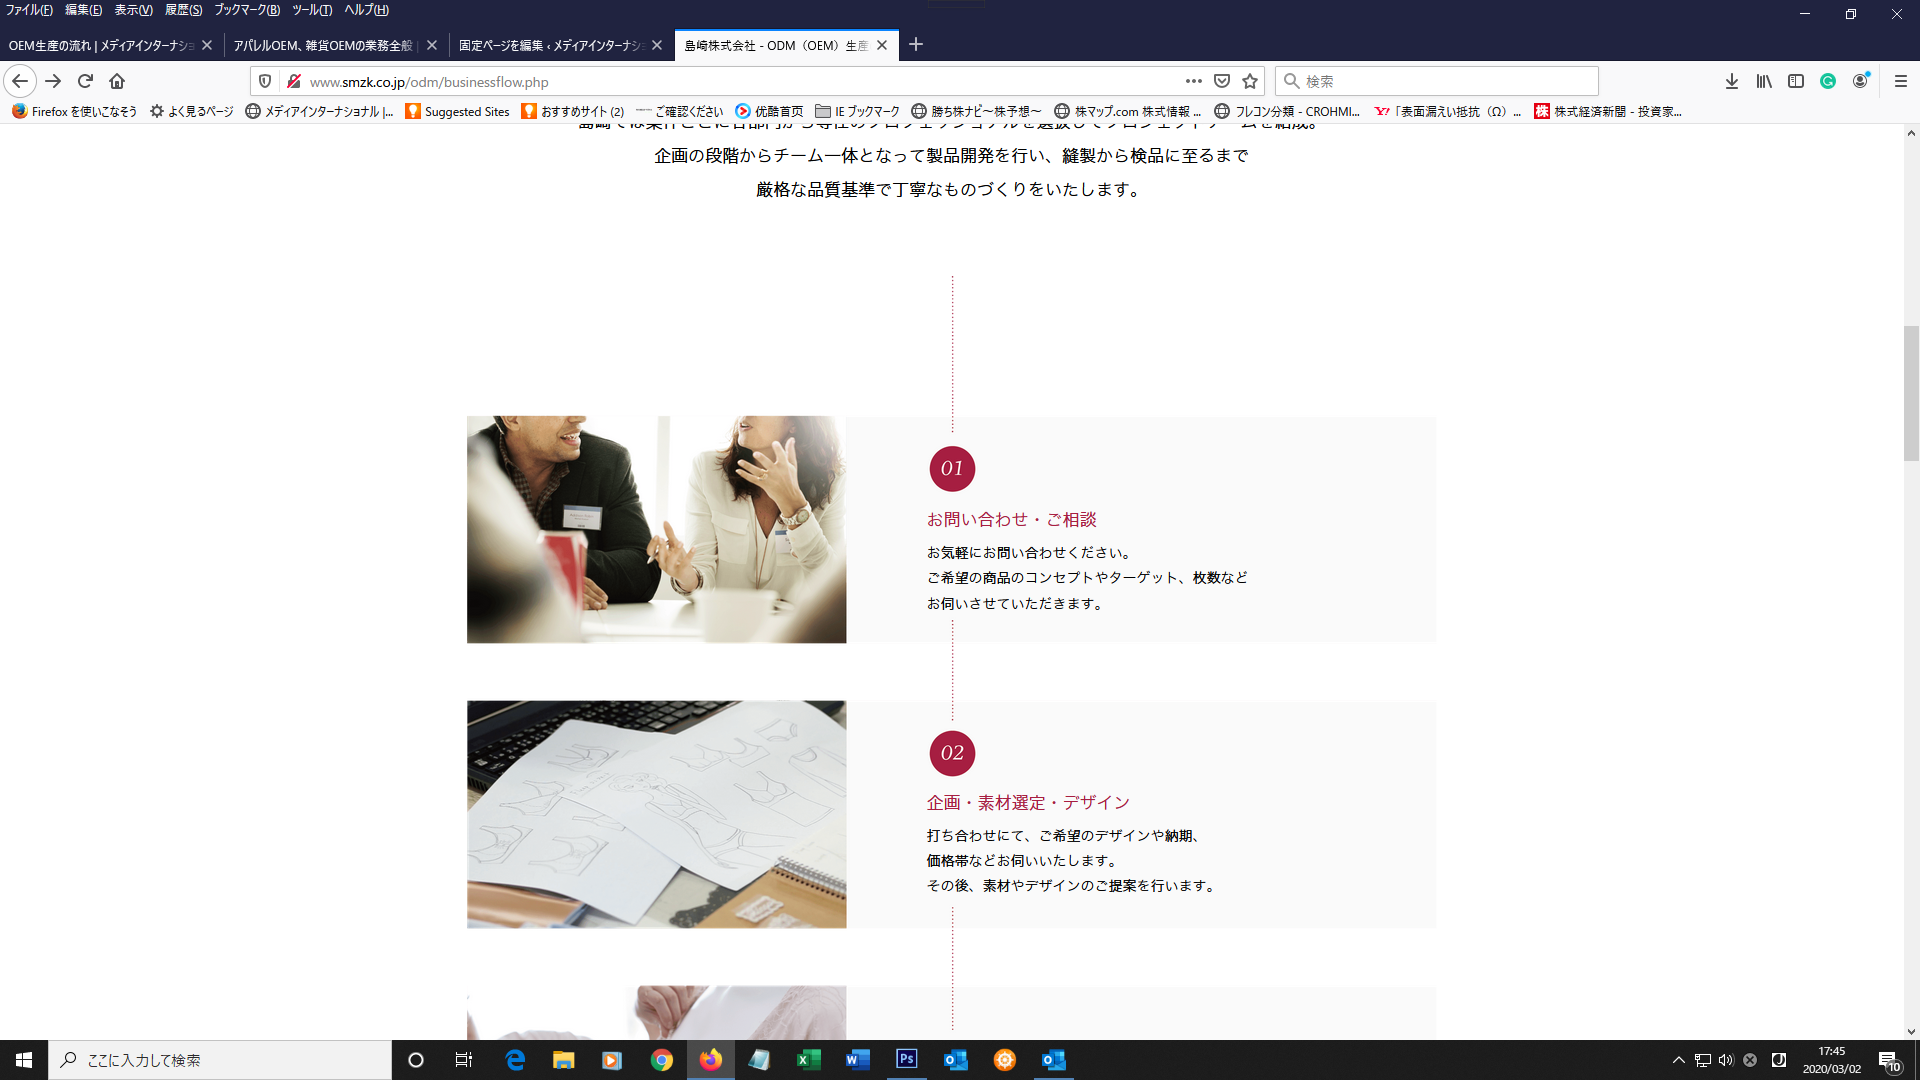The width and height of the screenshot is (1920, 1080).
Task: Open 株マップ.com 株式情報 bookmark
Action: 1127,111
